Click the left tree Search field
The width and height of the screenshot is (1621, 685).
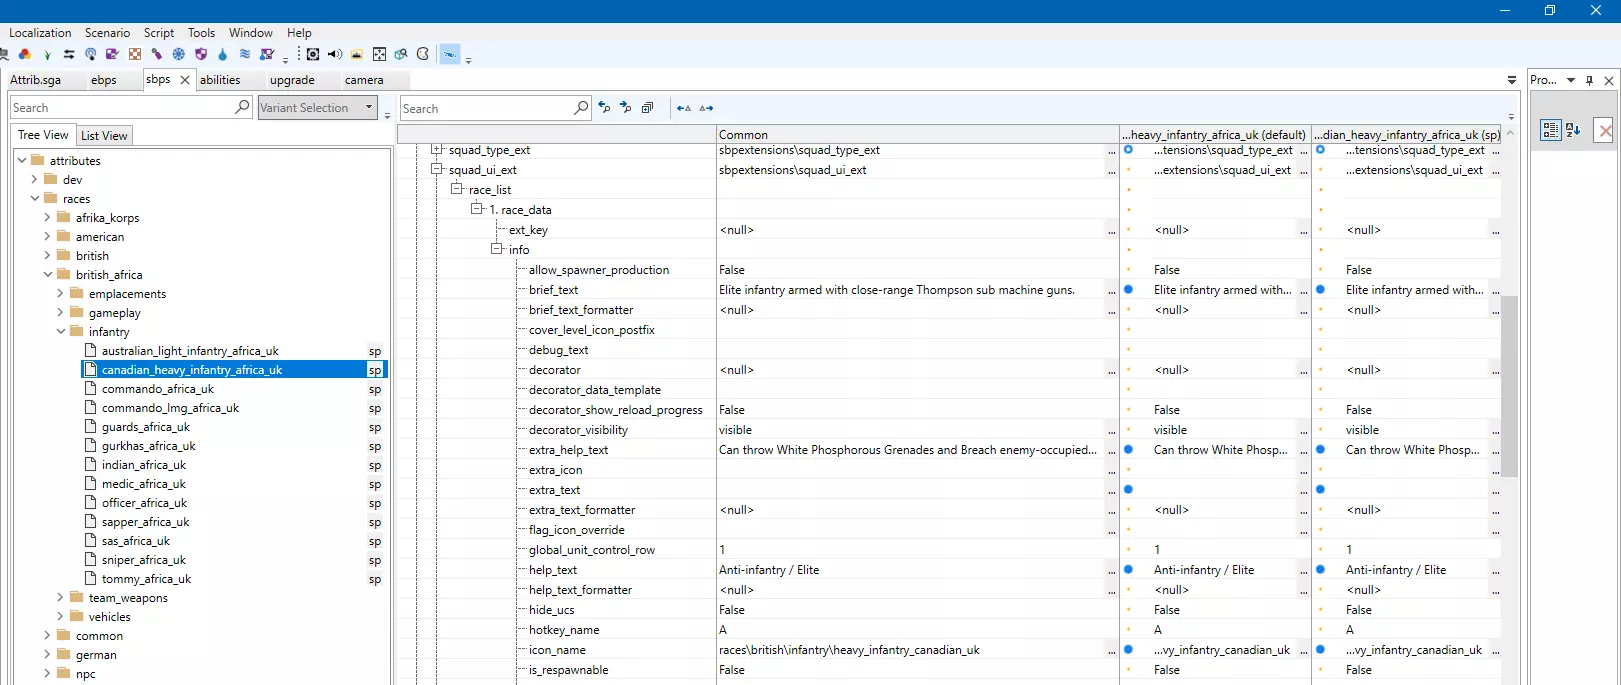click(120, 108)
